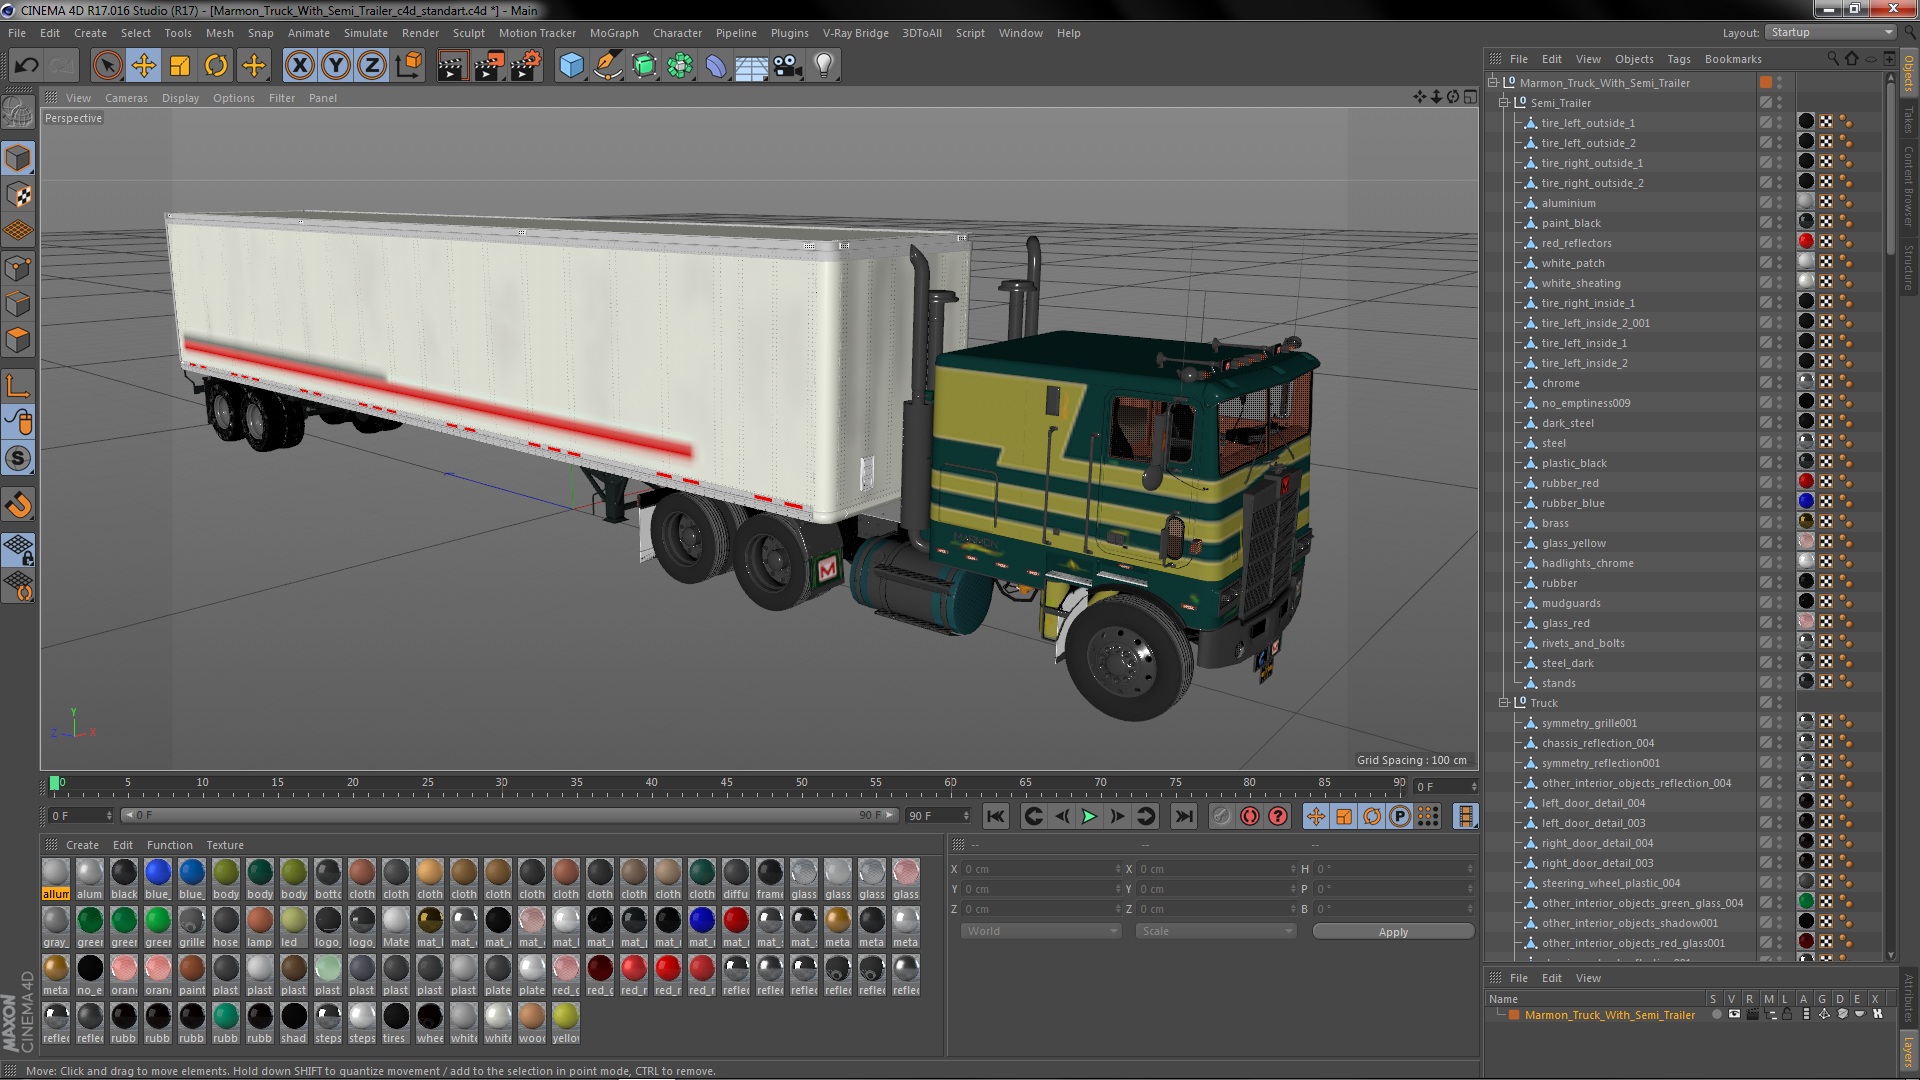Add a Cube primitive object
The width and height of the screenshot is (1920, 1080).
coord(571,66)
